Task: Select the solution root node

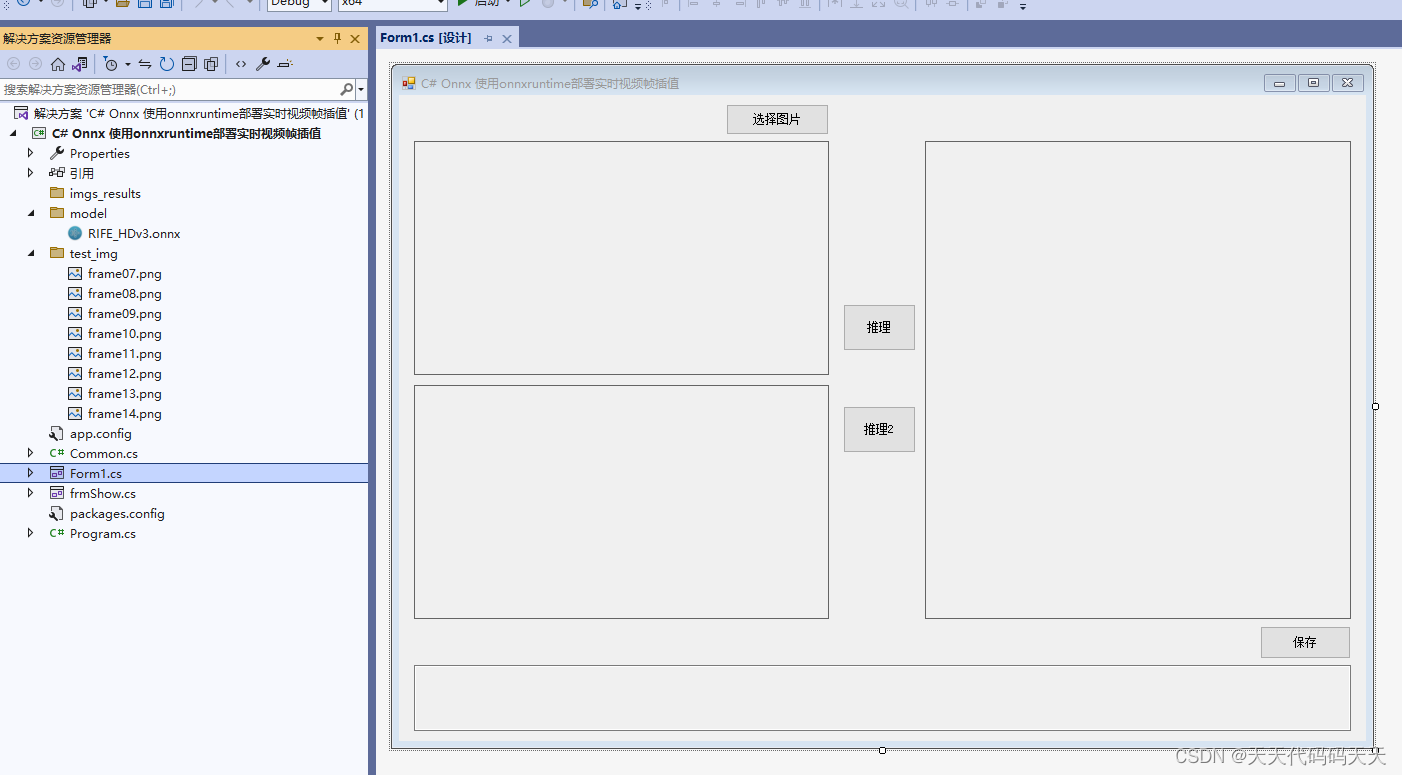Action: tap(190, 114)
